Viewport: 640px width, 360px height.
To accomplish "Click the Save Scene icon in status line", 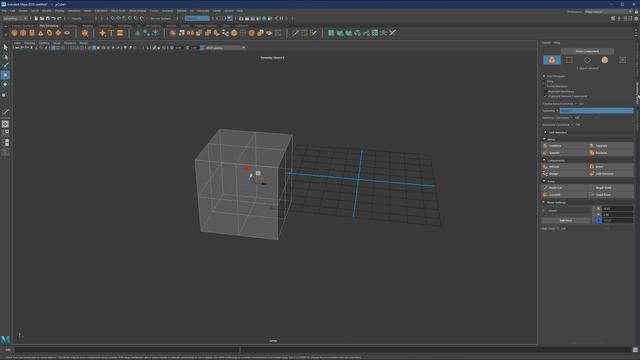I will coord(48,18).
